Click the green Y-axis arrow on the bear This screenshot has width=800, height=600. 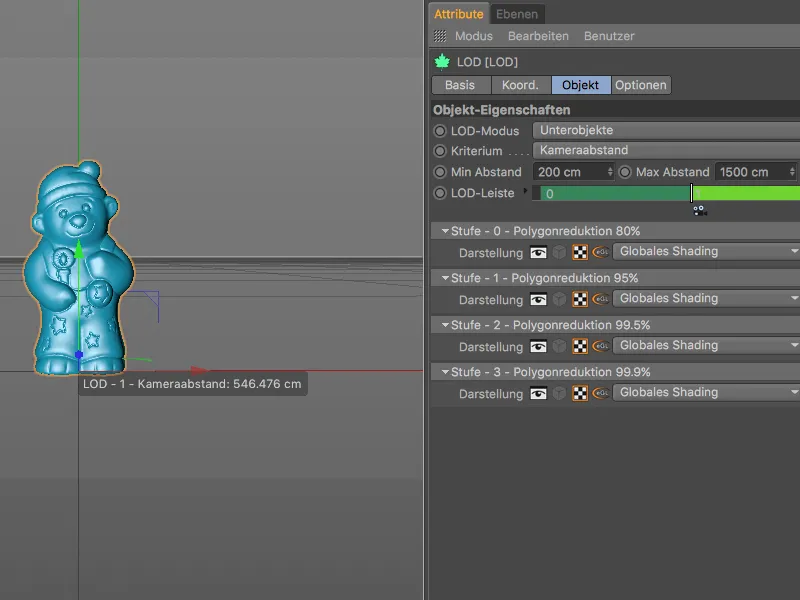79,249
